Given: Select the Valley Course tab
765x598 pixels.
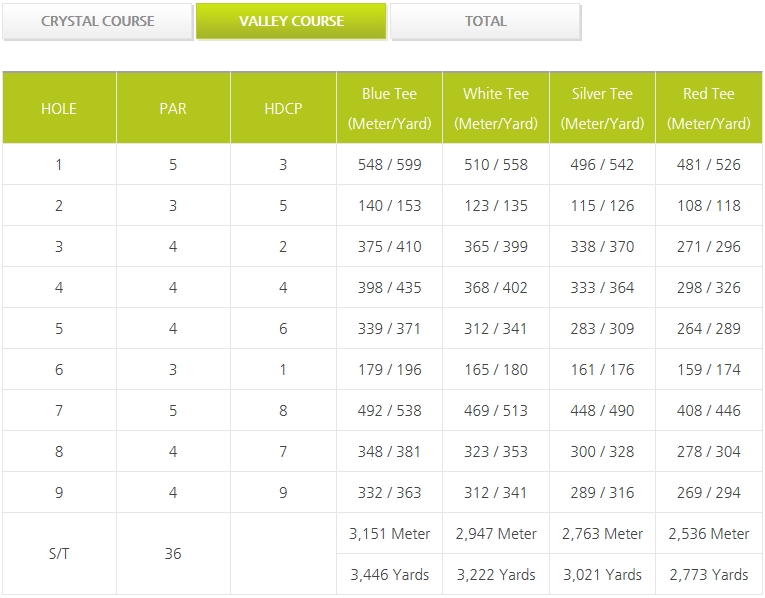Looking at the screenshot, I should (x=291, y=21).
